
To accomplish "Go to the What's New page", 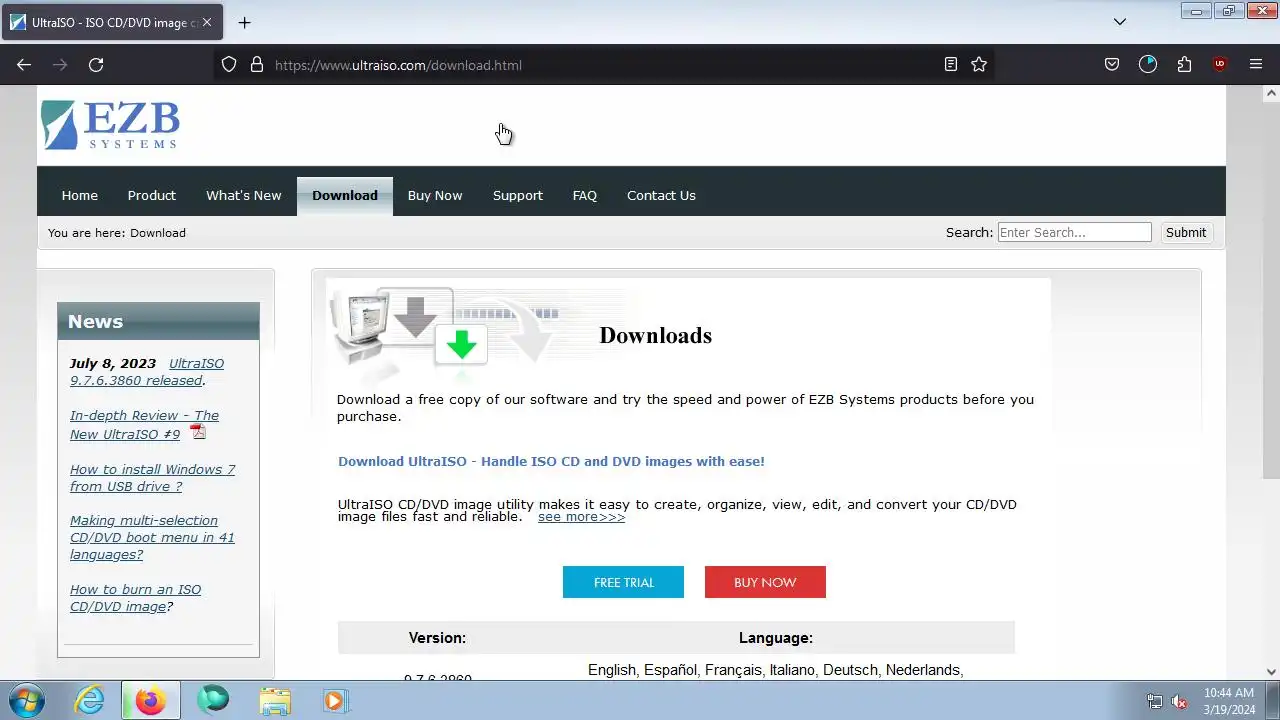I will click(243, 195).
